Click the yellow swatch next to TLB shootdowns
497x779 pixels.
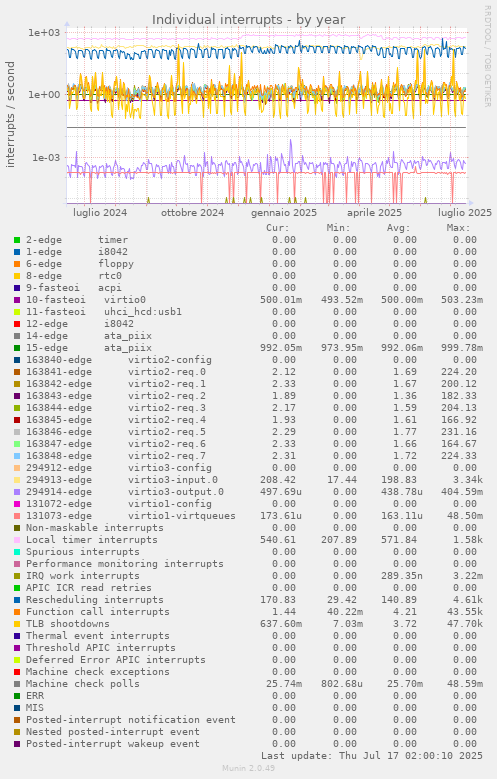click(17, 623)
